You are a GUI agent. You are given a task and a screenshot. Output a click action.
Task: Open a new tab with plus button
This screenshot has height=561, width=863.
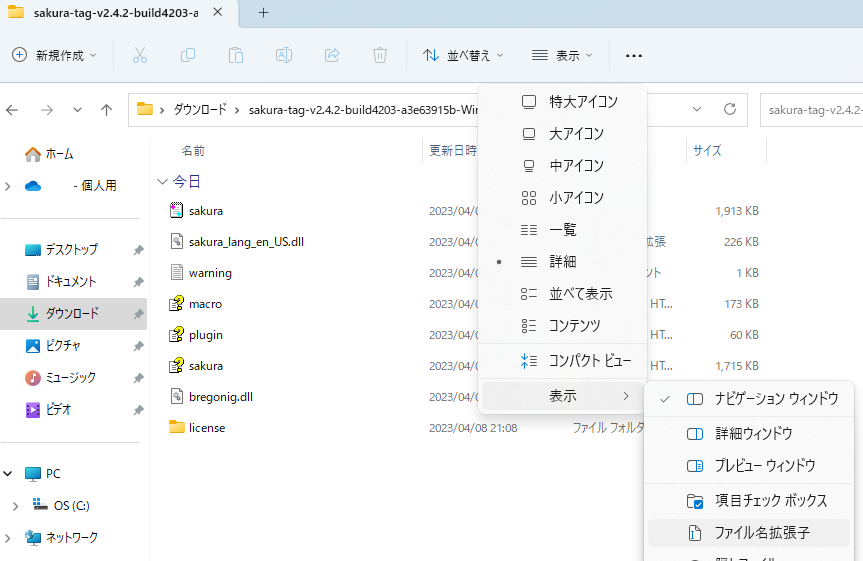[263, 13]
